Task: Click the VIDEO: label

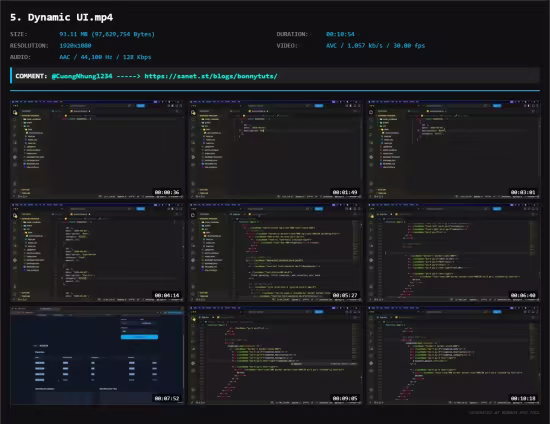Action: [287, 46]
